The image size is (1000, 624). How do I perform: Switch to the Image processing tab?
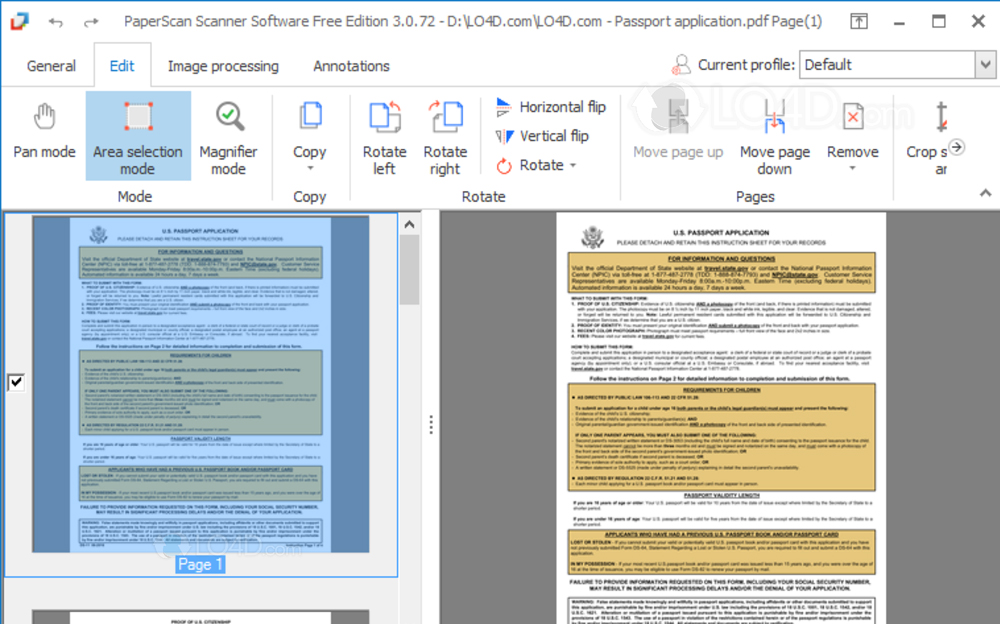223,65
